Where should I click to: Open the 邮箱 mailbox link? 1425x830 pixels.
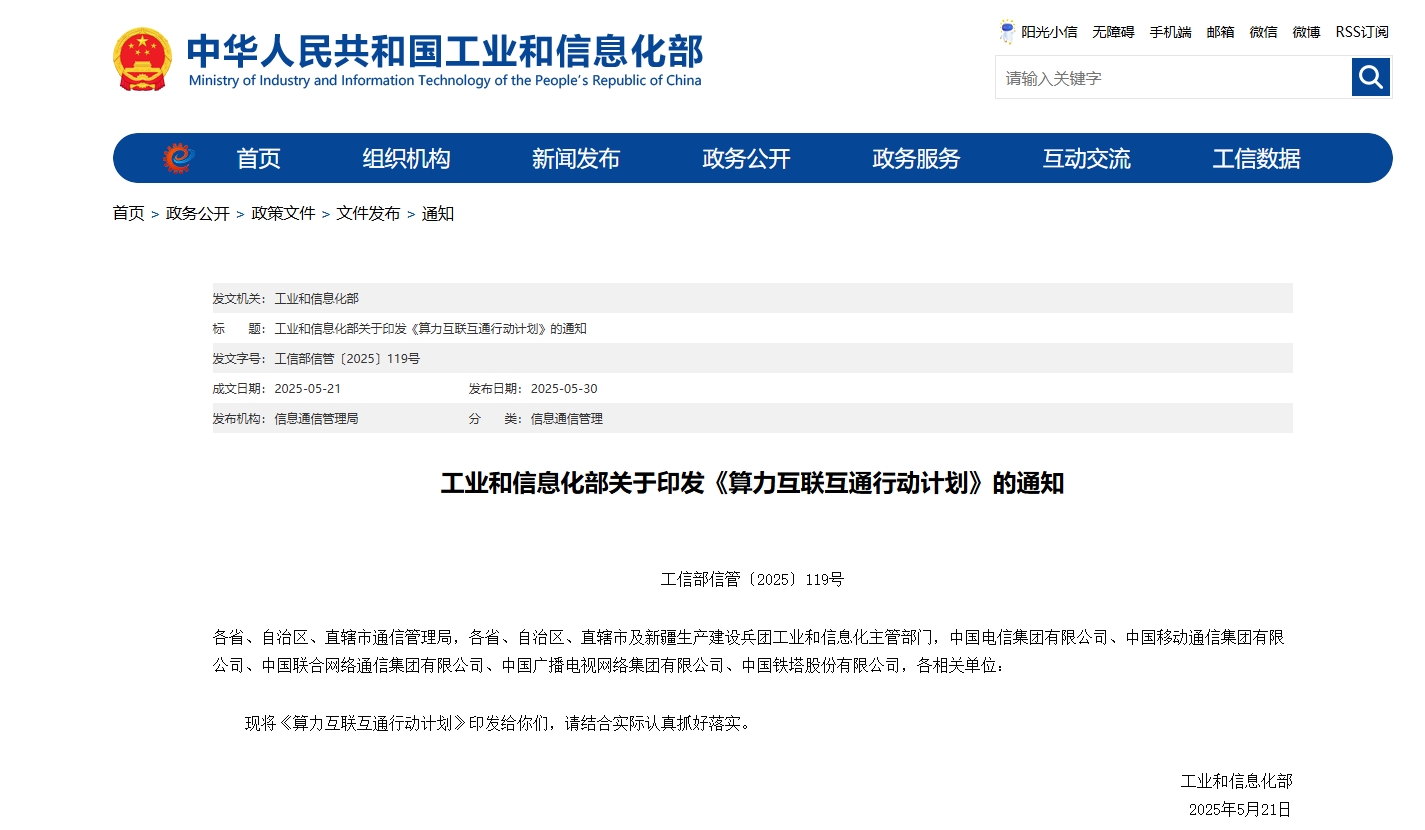(x=1220, y=32)
